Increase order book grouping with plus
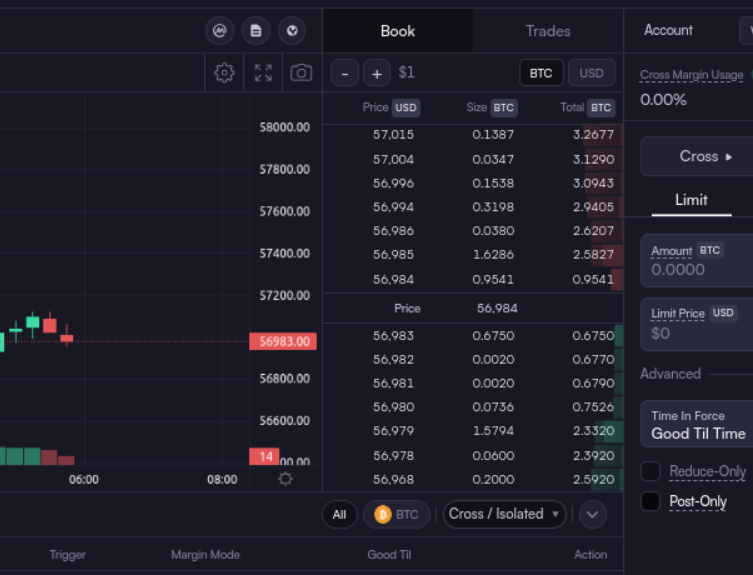 376,73
